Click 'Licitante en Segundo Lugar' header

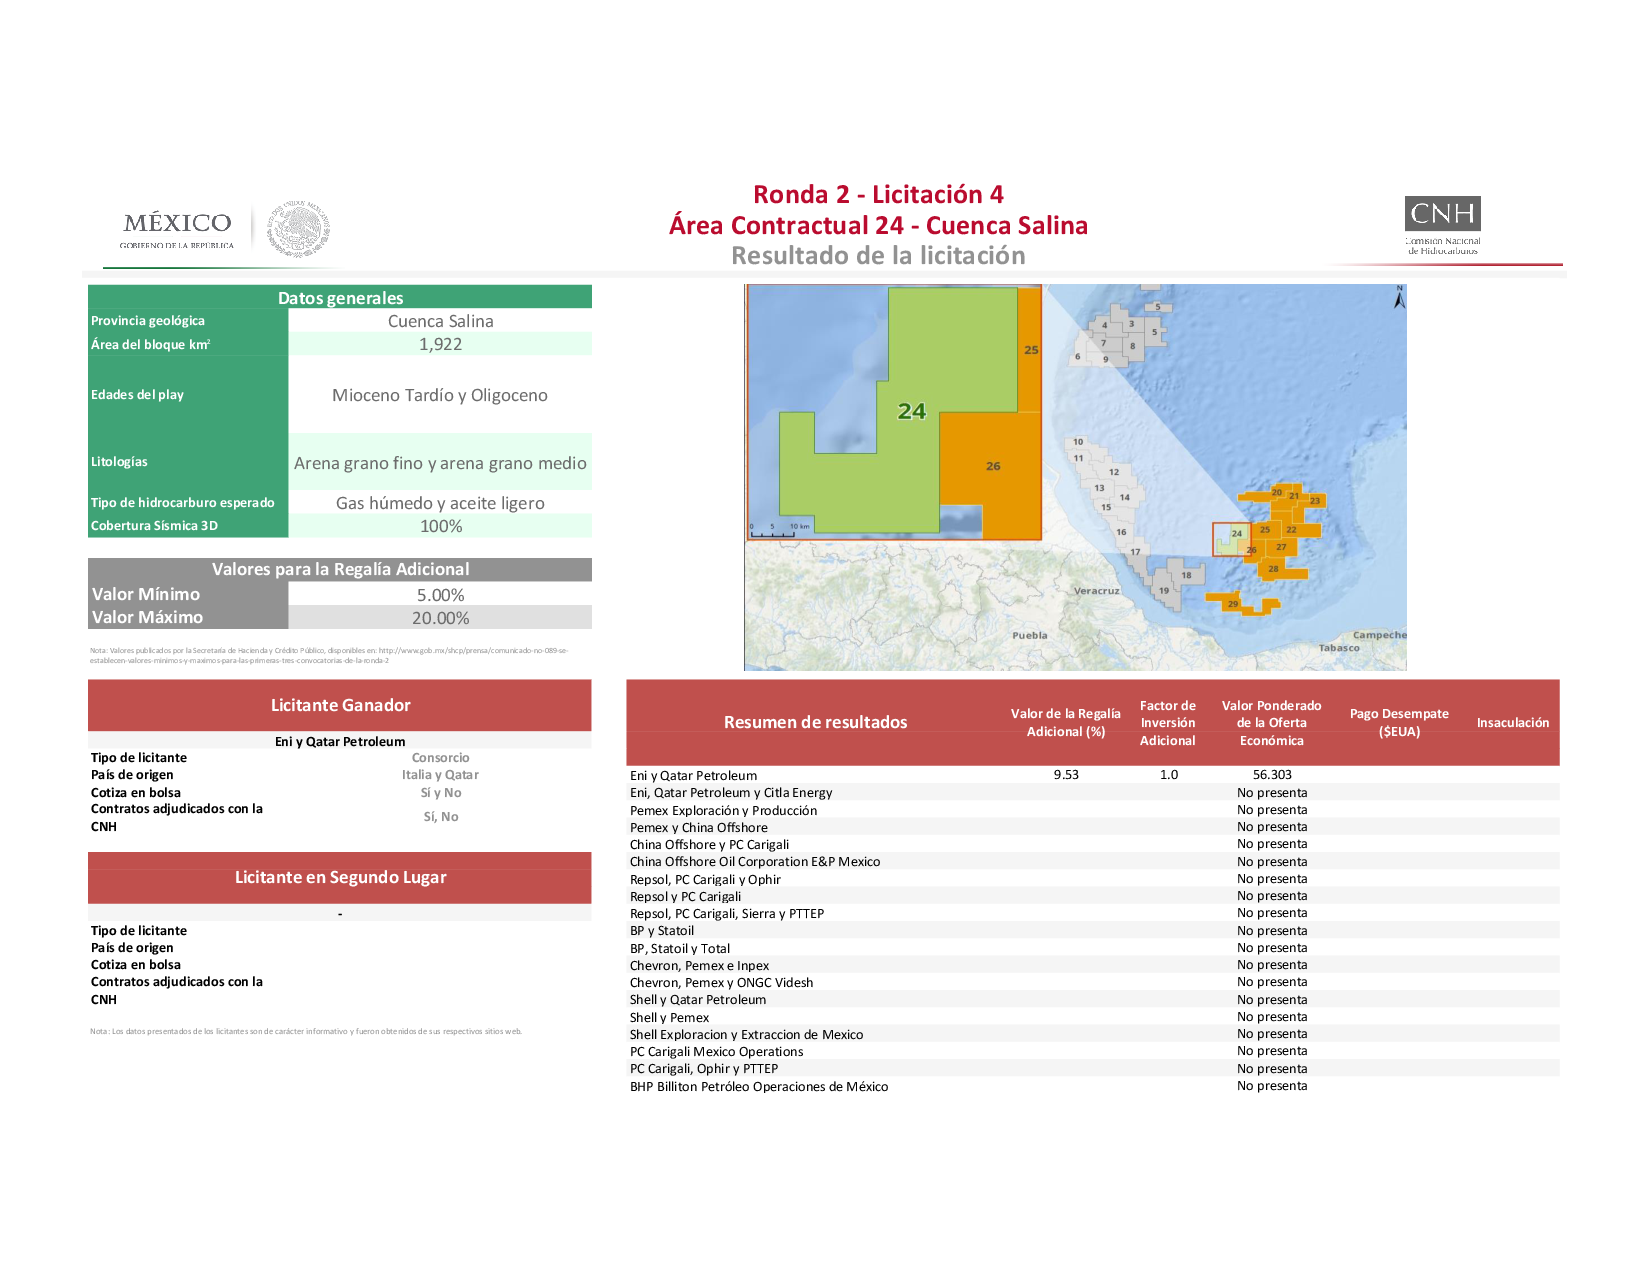[x=340, y=877]
